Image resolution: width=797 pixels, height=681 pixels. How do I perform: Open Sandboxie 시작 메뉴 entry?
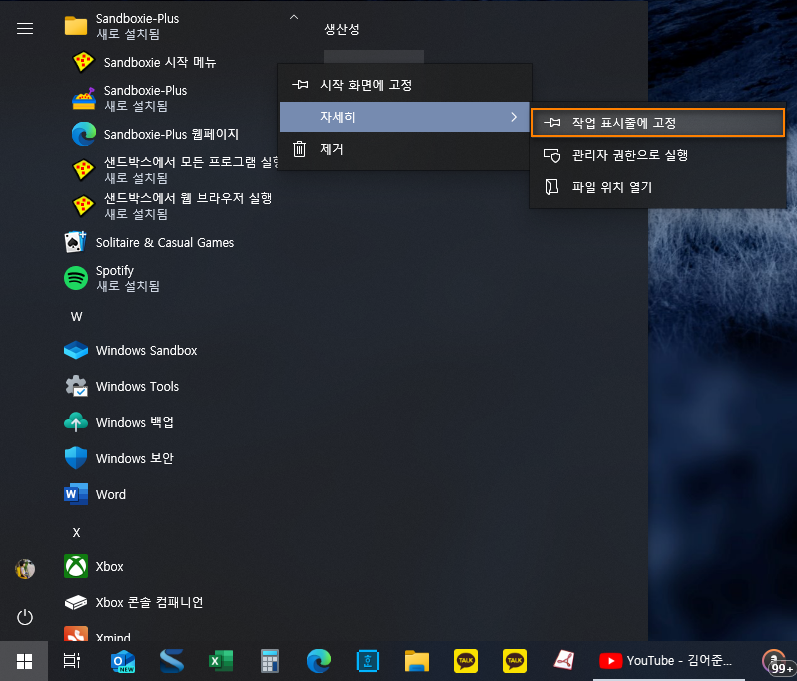(x=160, y=63)
